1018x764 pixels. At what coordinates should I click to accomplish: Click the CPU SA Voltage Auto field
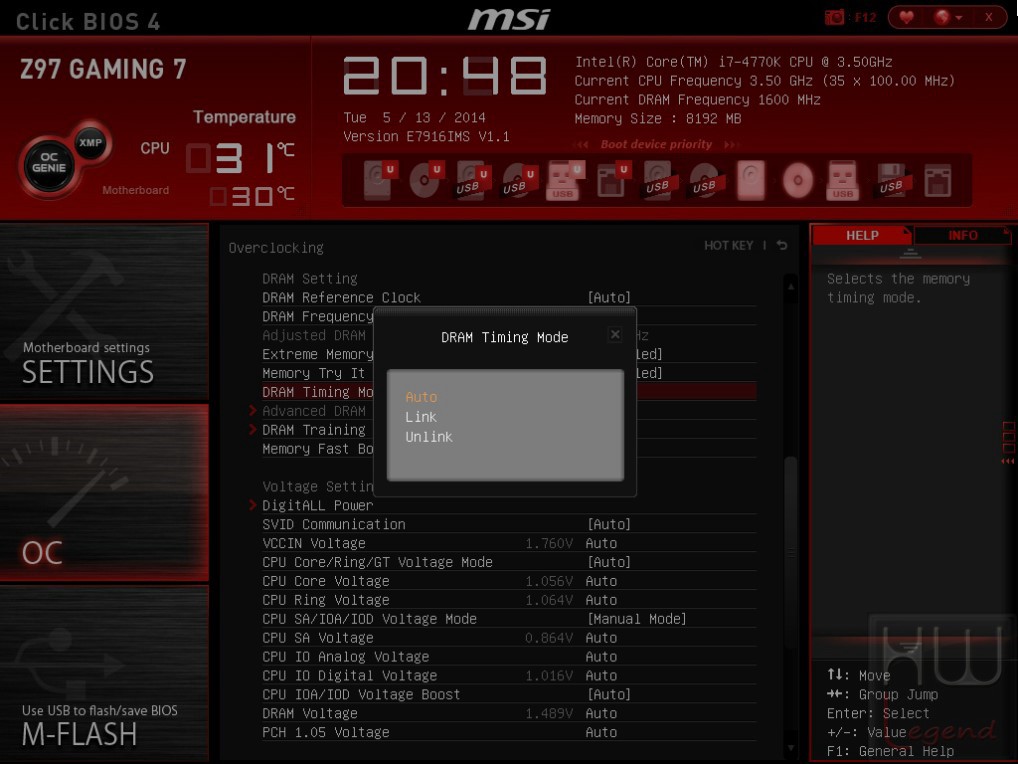(x=601, y=637)
